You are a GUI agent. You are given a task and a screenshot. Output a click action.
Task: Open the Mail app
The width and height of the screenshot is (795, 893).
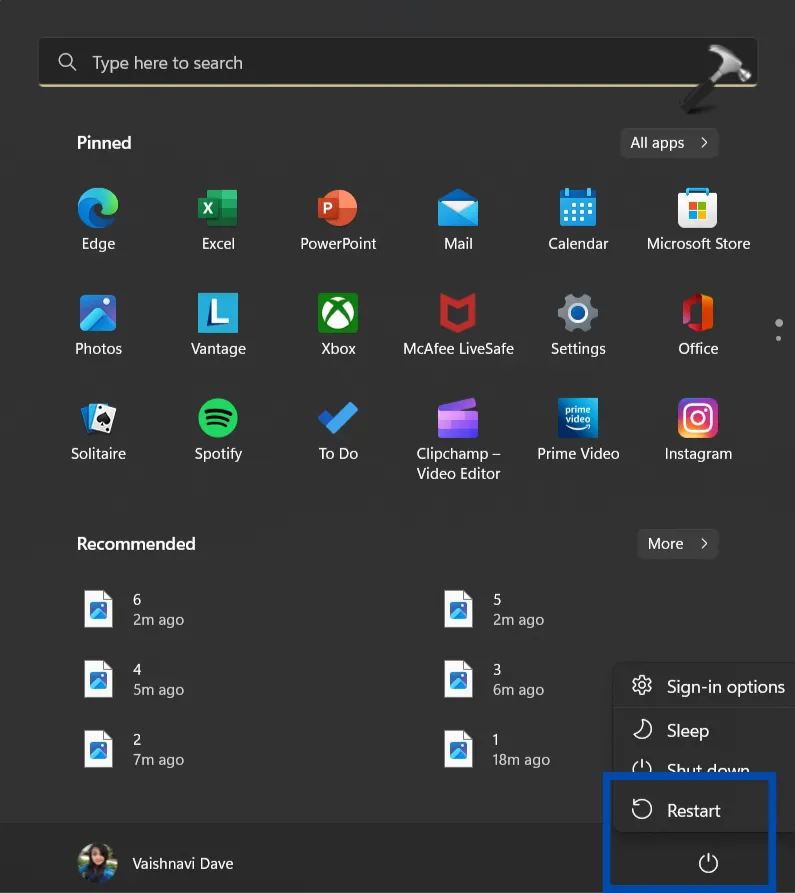(x=458, y=220)
